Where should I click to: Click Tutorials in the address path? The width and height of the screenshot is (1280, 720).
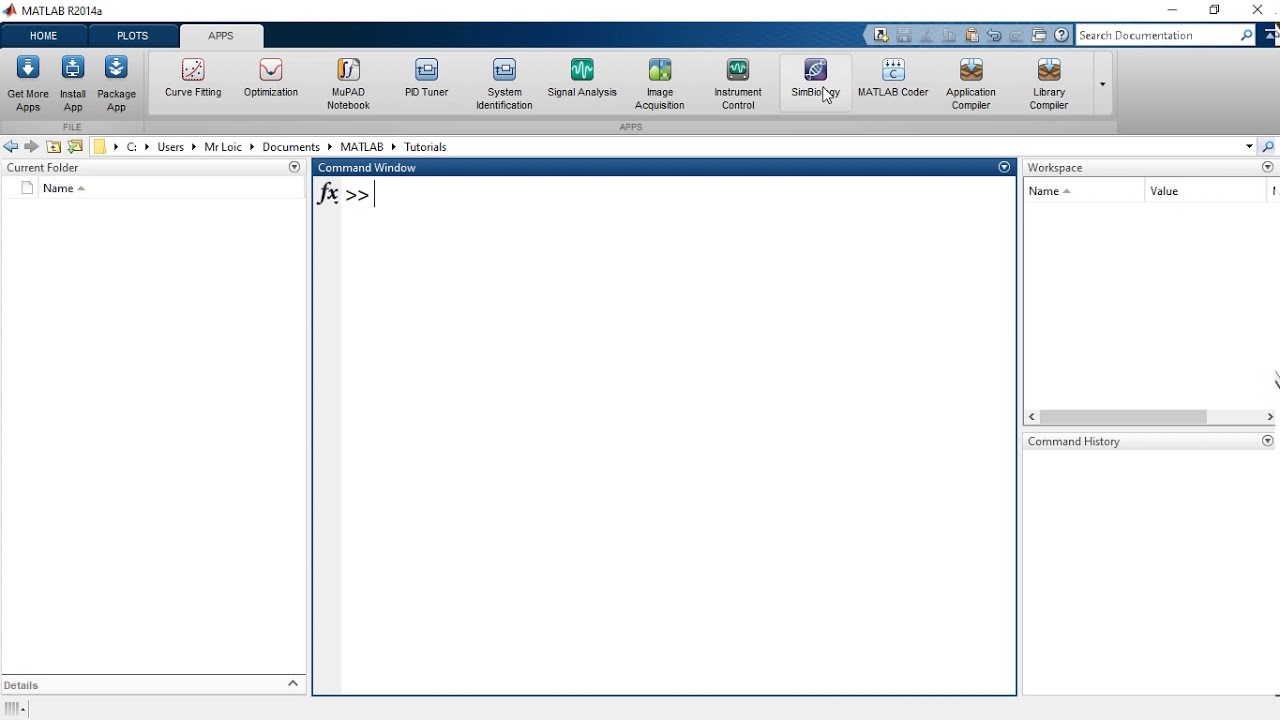click(x=425, y=147)
